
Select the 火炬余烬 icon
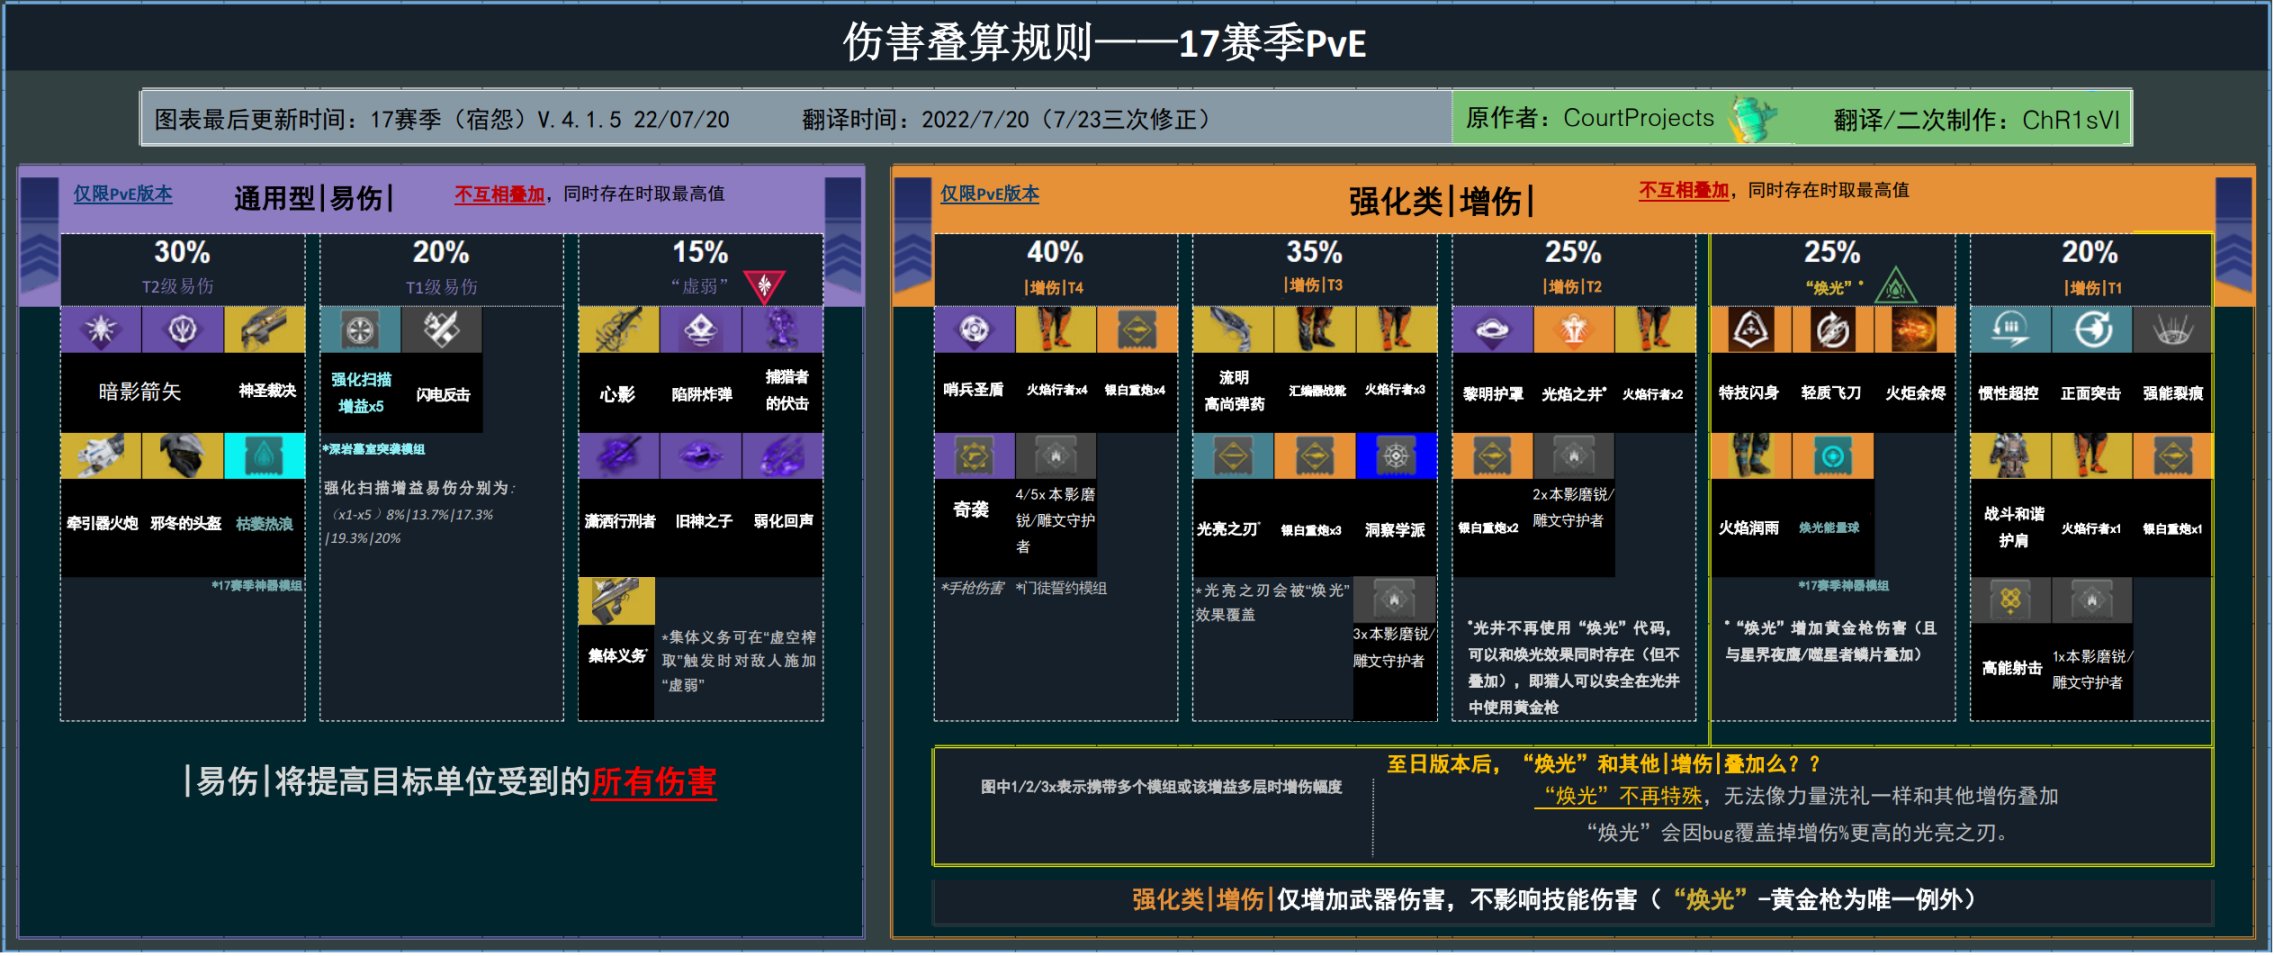point(1914,330)
